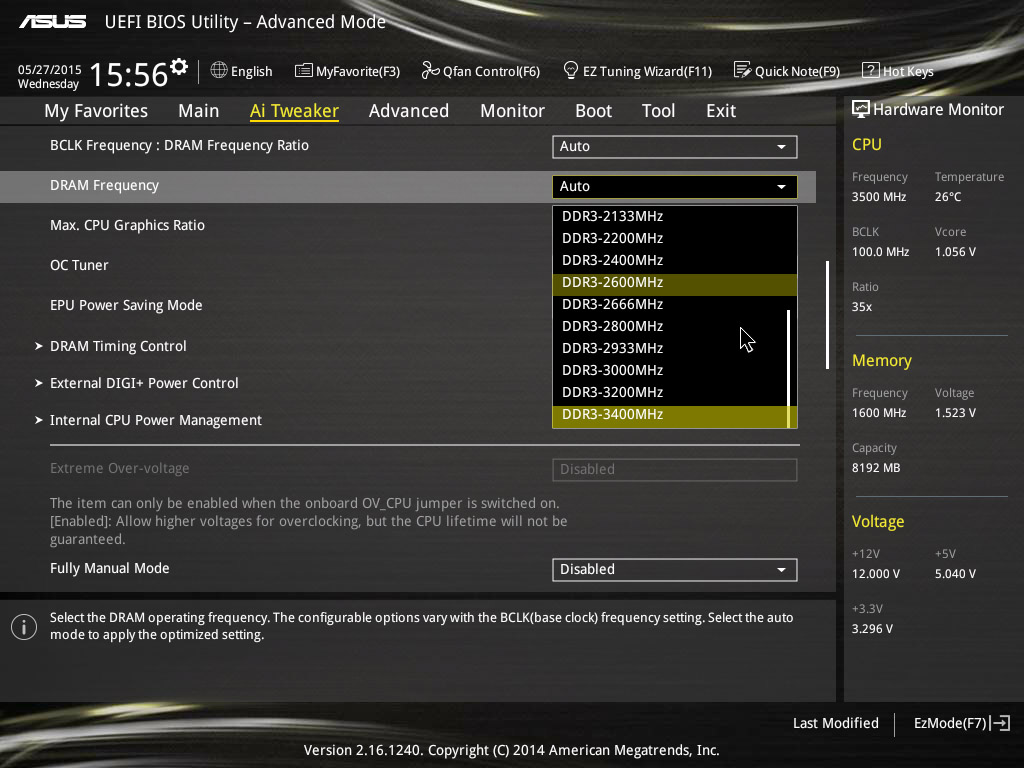This screenshot has height=768, width=1024.
Task: Click the CPU frequency 3500 MHz value
Action: coord(878,197)
